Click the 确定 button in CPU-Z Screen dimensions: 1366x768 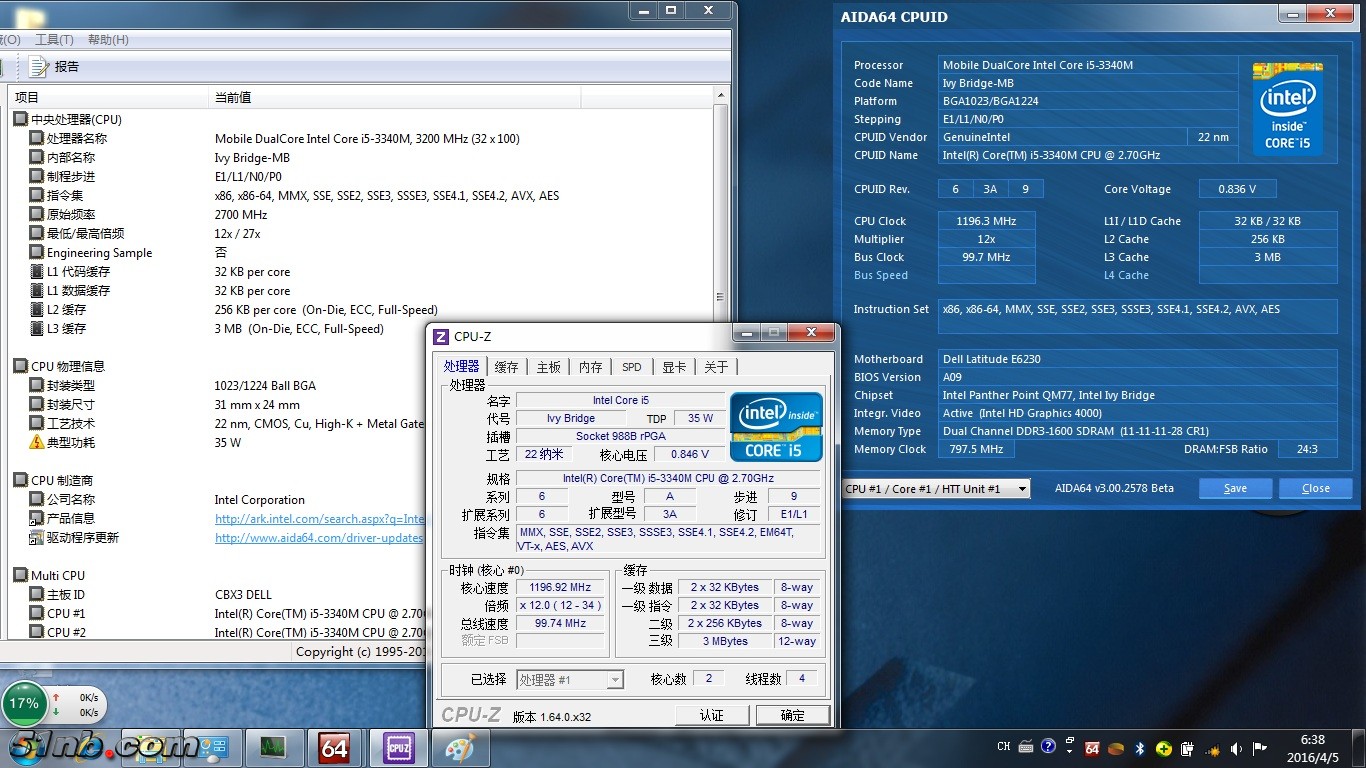click(x=792, y=715)
